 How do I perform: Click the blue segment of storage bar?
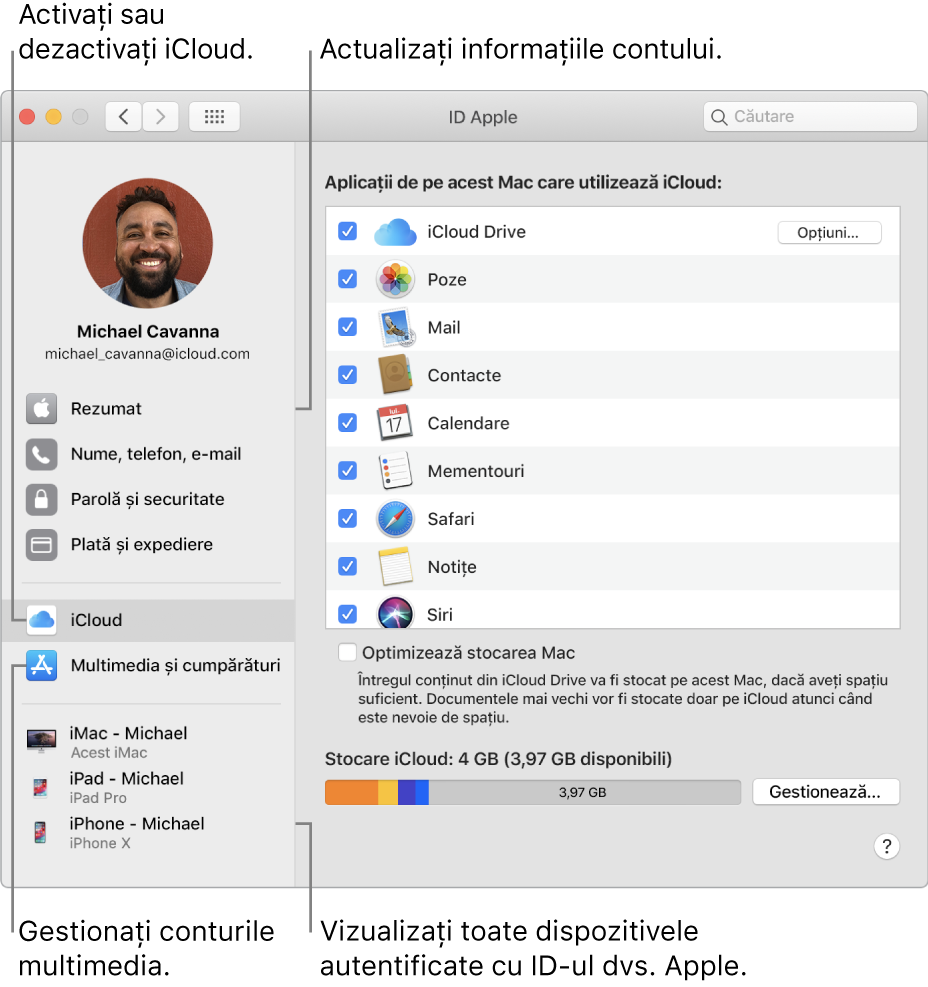(422, 792)
